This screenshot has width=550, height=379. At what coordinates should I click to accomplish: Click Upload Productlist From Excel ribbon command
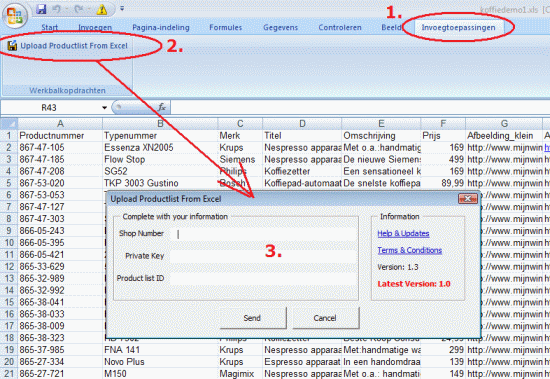point(67,46)
